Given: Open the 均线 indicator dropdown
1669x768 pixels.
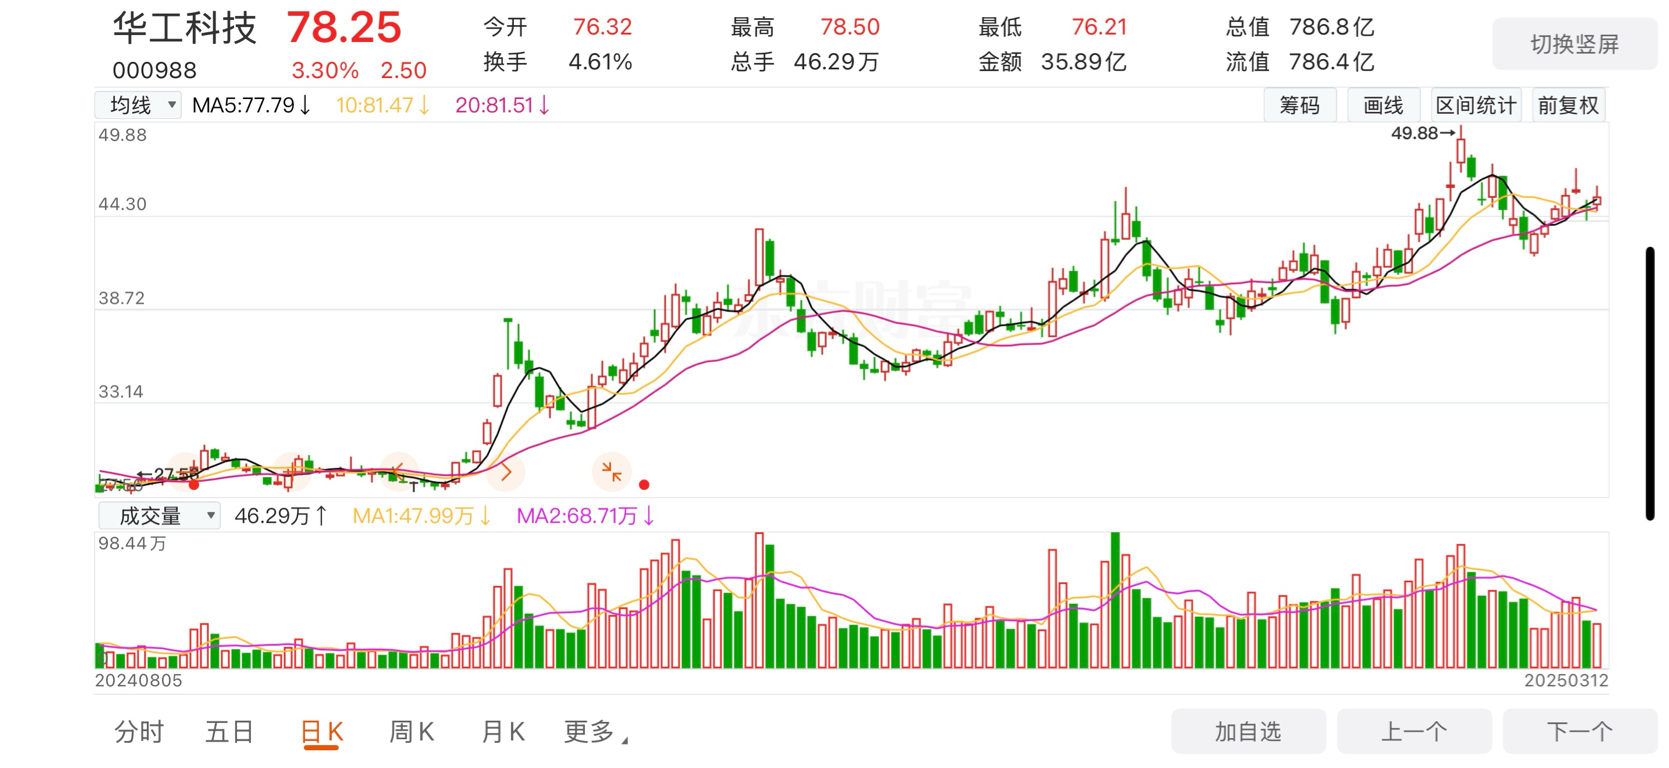Looking at the screenshot, I should (x=138, y=105).
